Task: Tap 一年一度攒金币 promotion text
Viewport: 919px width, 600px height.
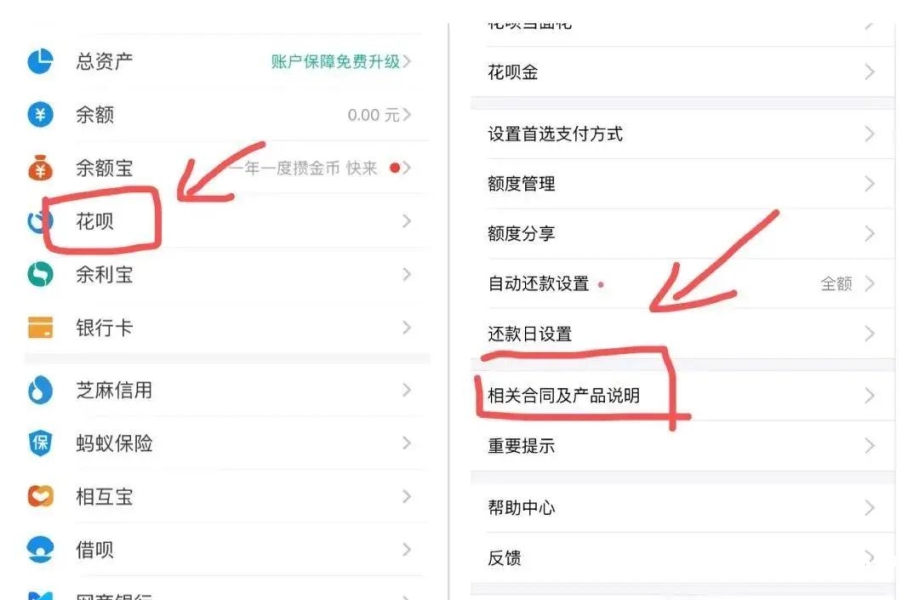Action: click(305, 168)
